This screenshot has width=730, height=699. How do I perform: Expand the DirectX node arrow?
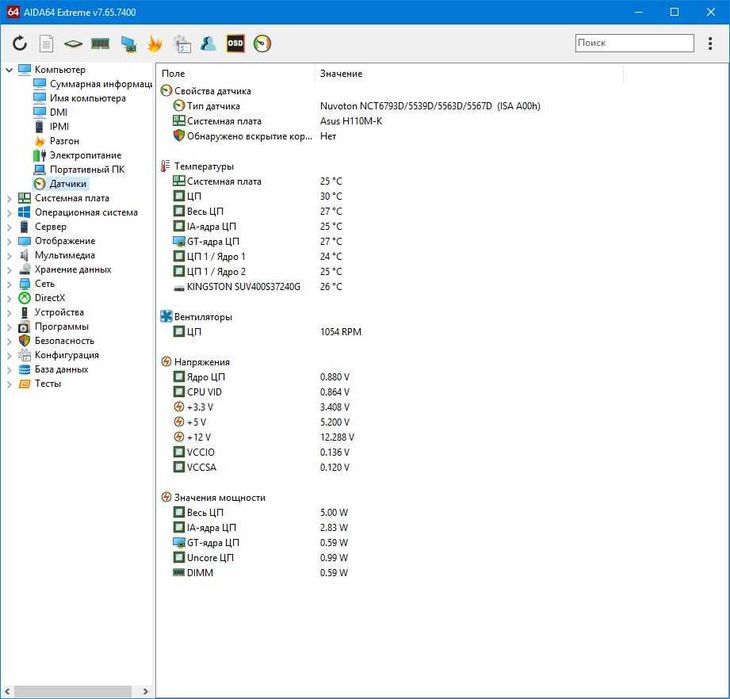click(9, 299)
